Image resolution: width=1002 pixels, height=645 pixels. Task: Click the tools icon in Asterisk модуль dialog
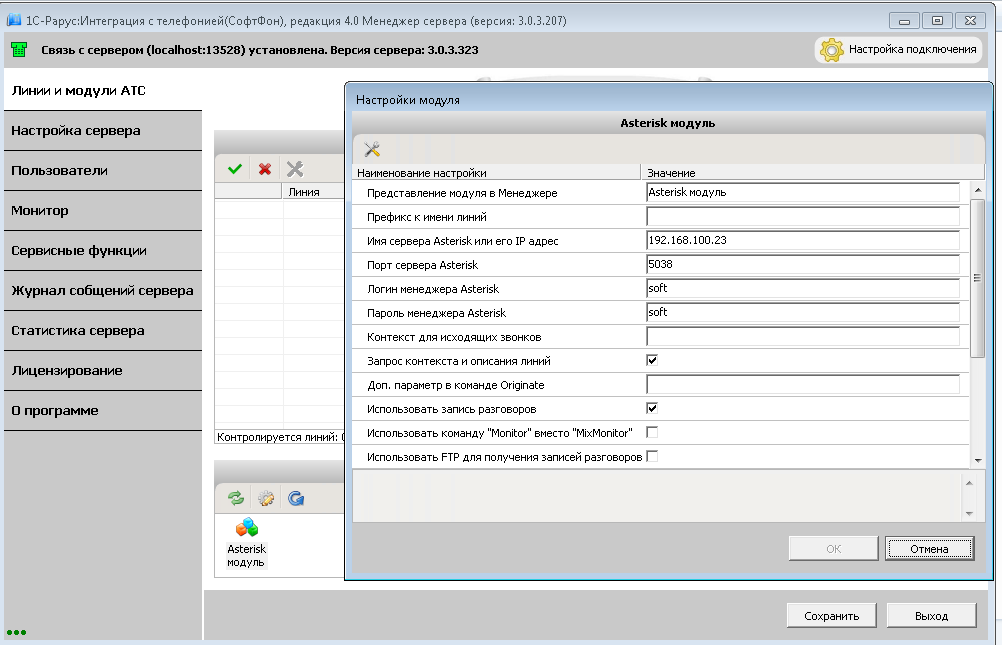pyautogui.click(x=372, y=150)
